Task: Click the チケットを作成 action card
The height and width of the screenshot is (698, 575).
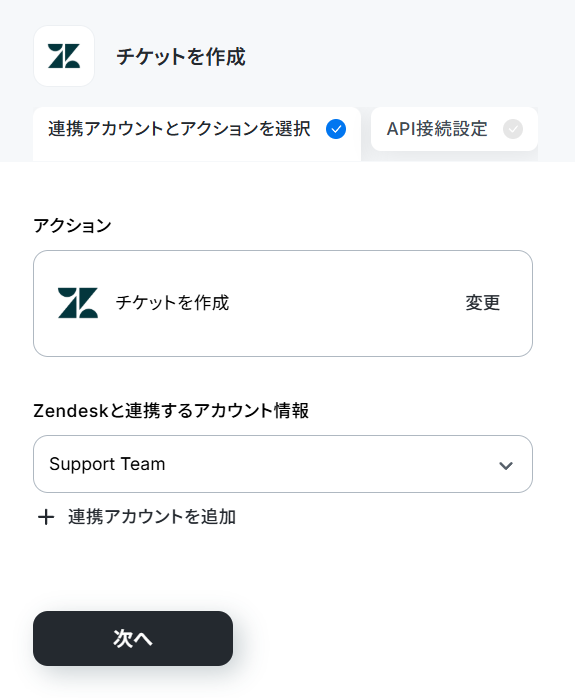Action: 283,303
